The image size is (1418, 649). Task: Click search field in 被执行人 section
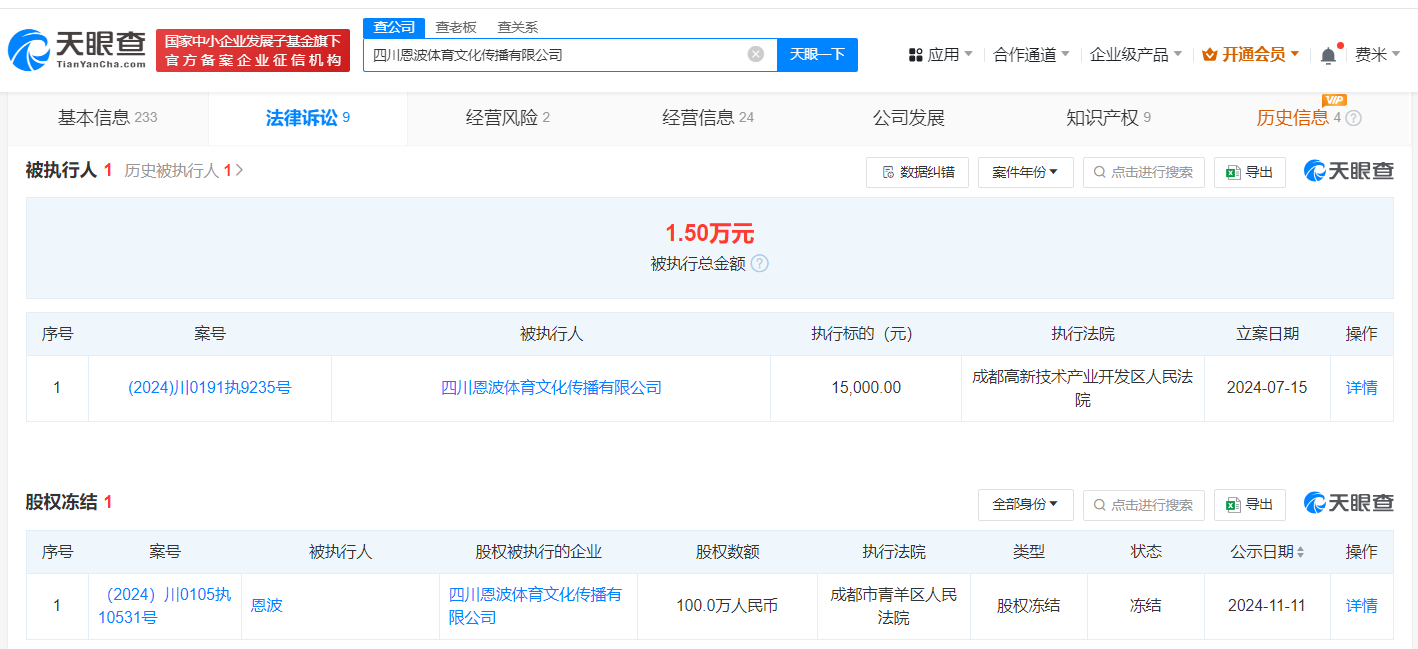click(x=1144, y=172)
